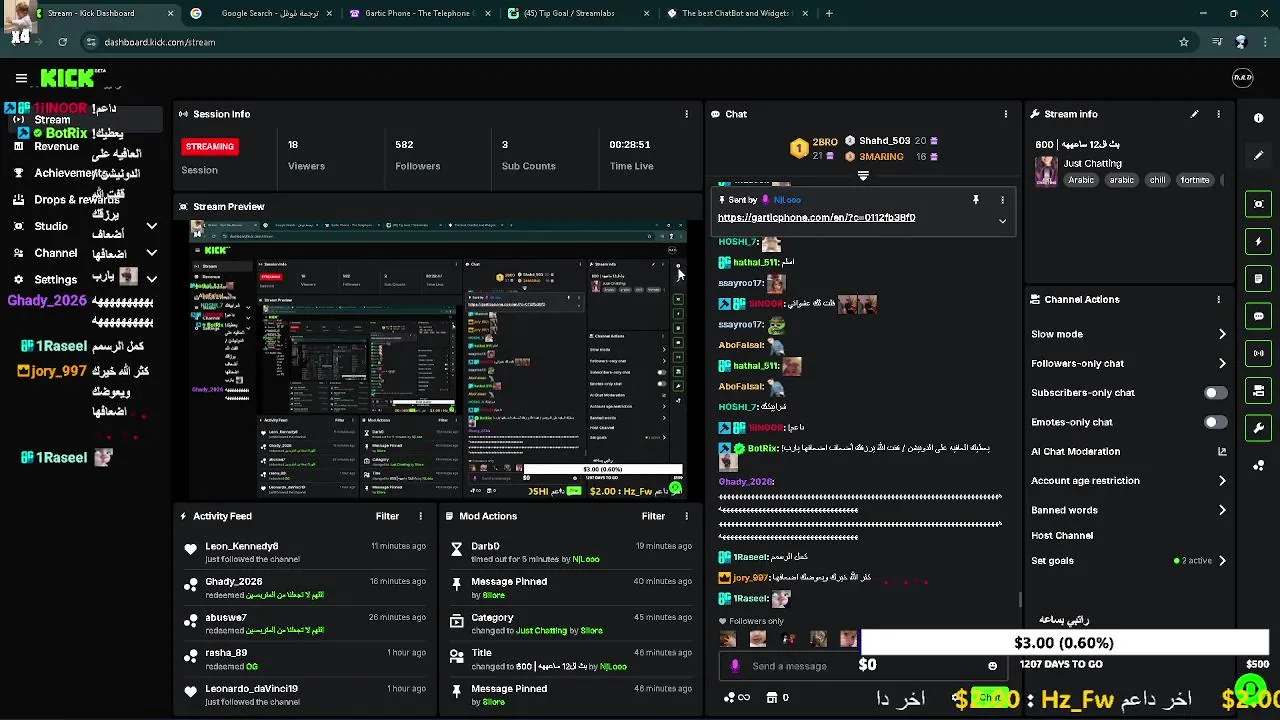Toggle Emotes-only chat switch
The image size is (1280, 720).
[1214, 422]
